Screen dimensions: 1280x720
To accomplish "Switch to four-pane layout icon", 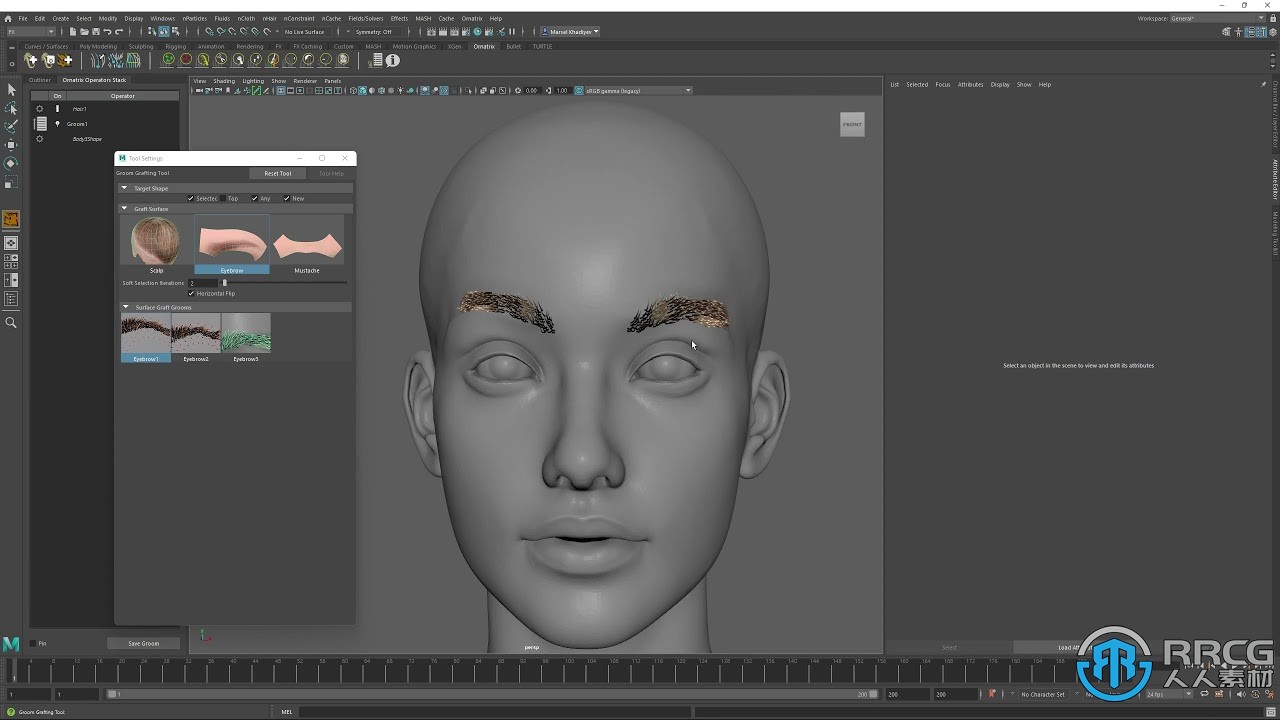I will (x=11, y=262).
